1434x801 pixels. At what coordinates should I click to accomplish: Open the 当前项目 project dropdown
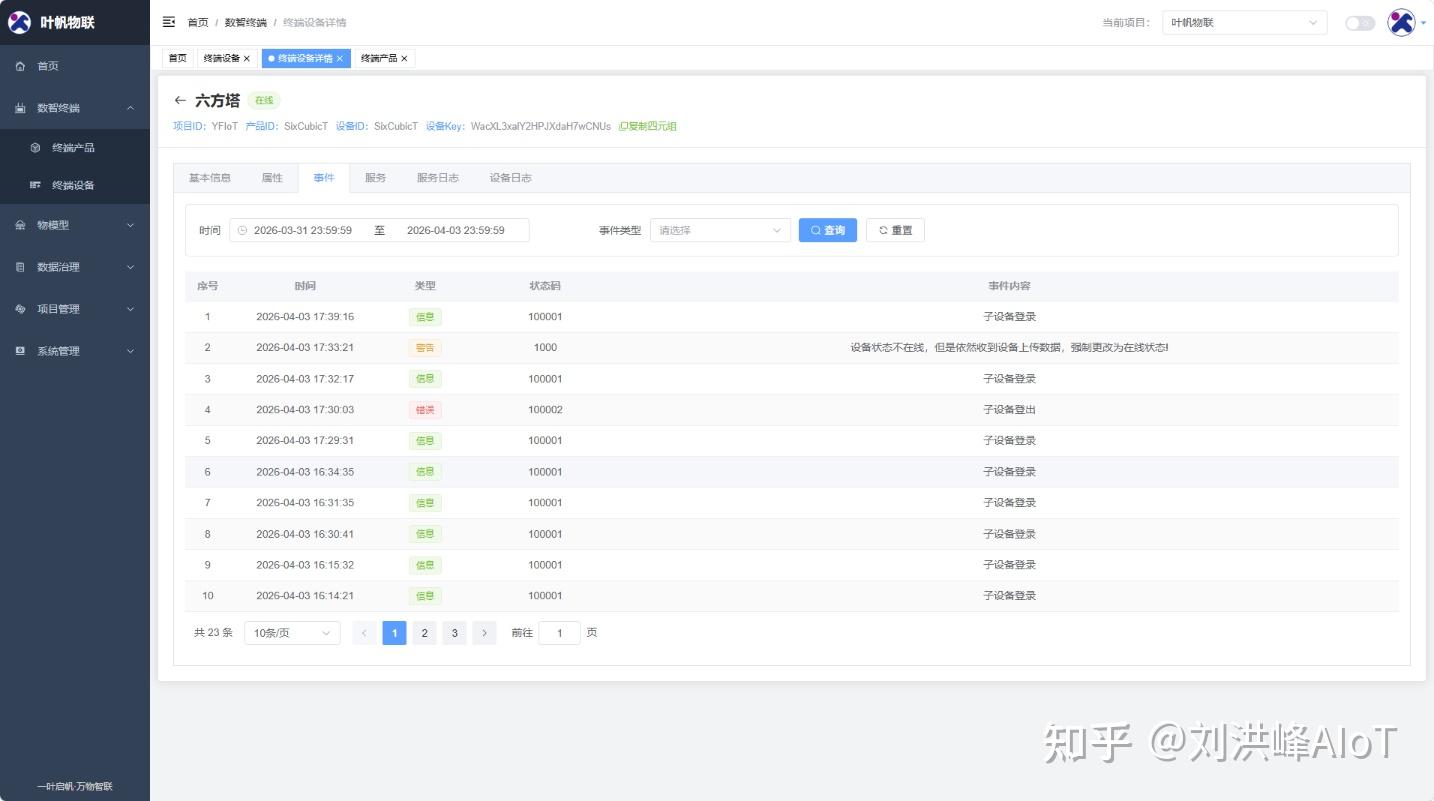pyautogui.click(x=1244, y=23)
